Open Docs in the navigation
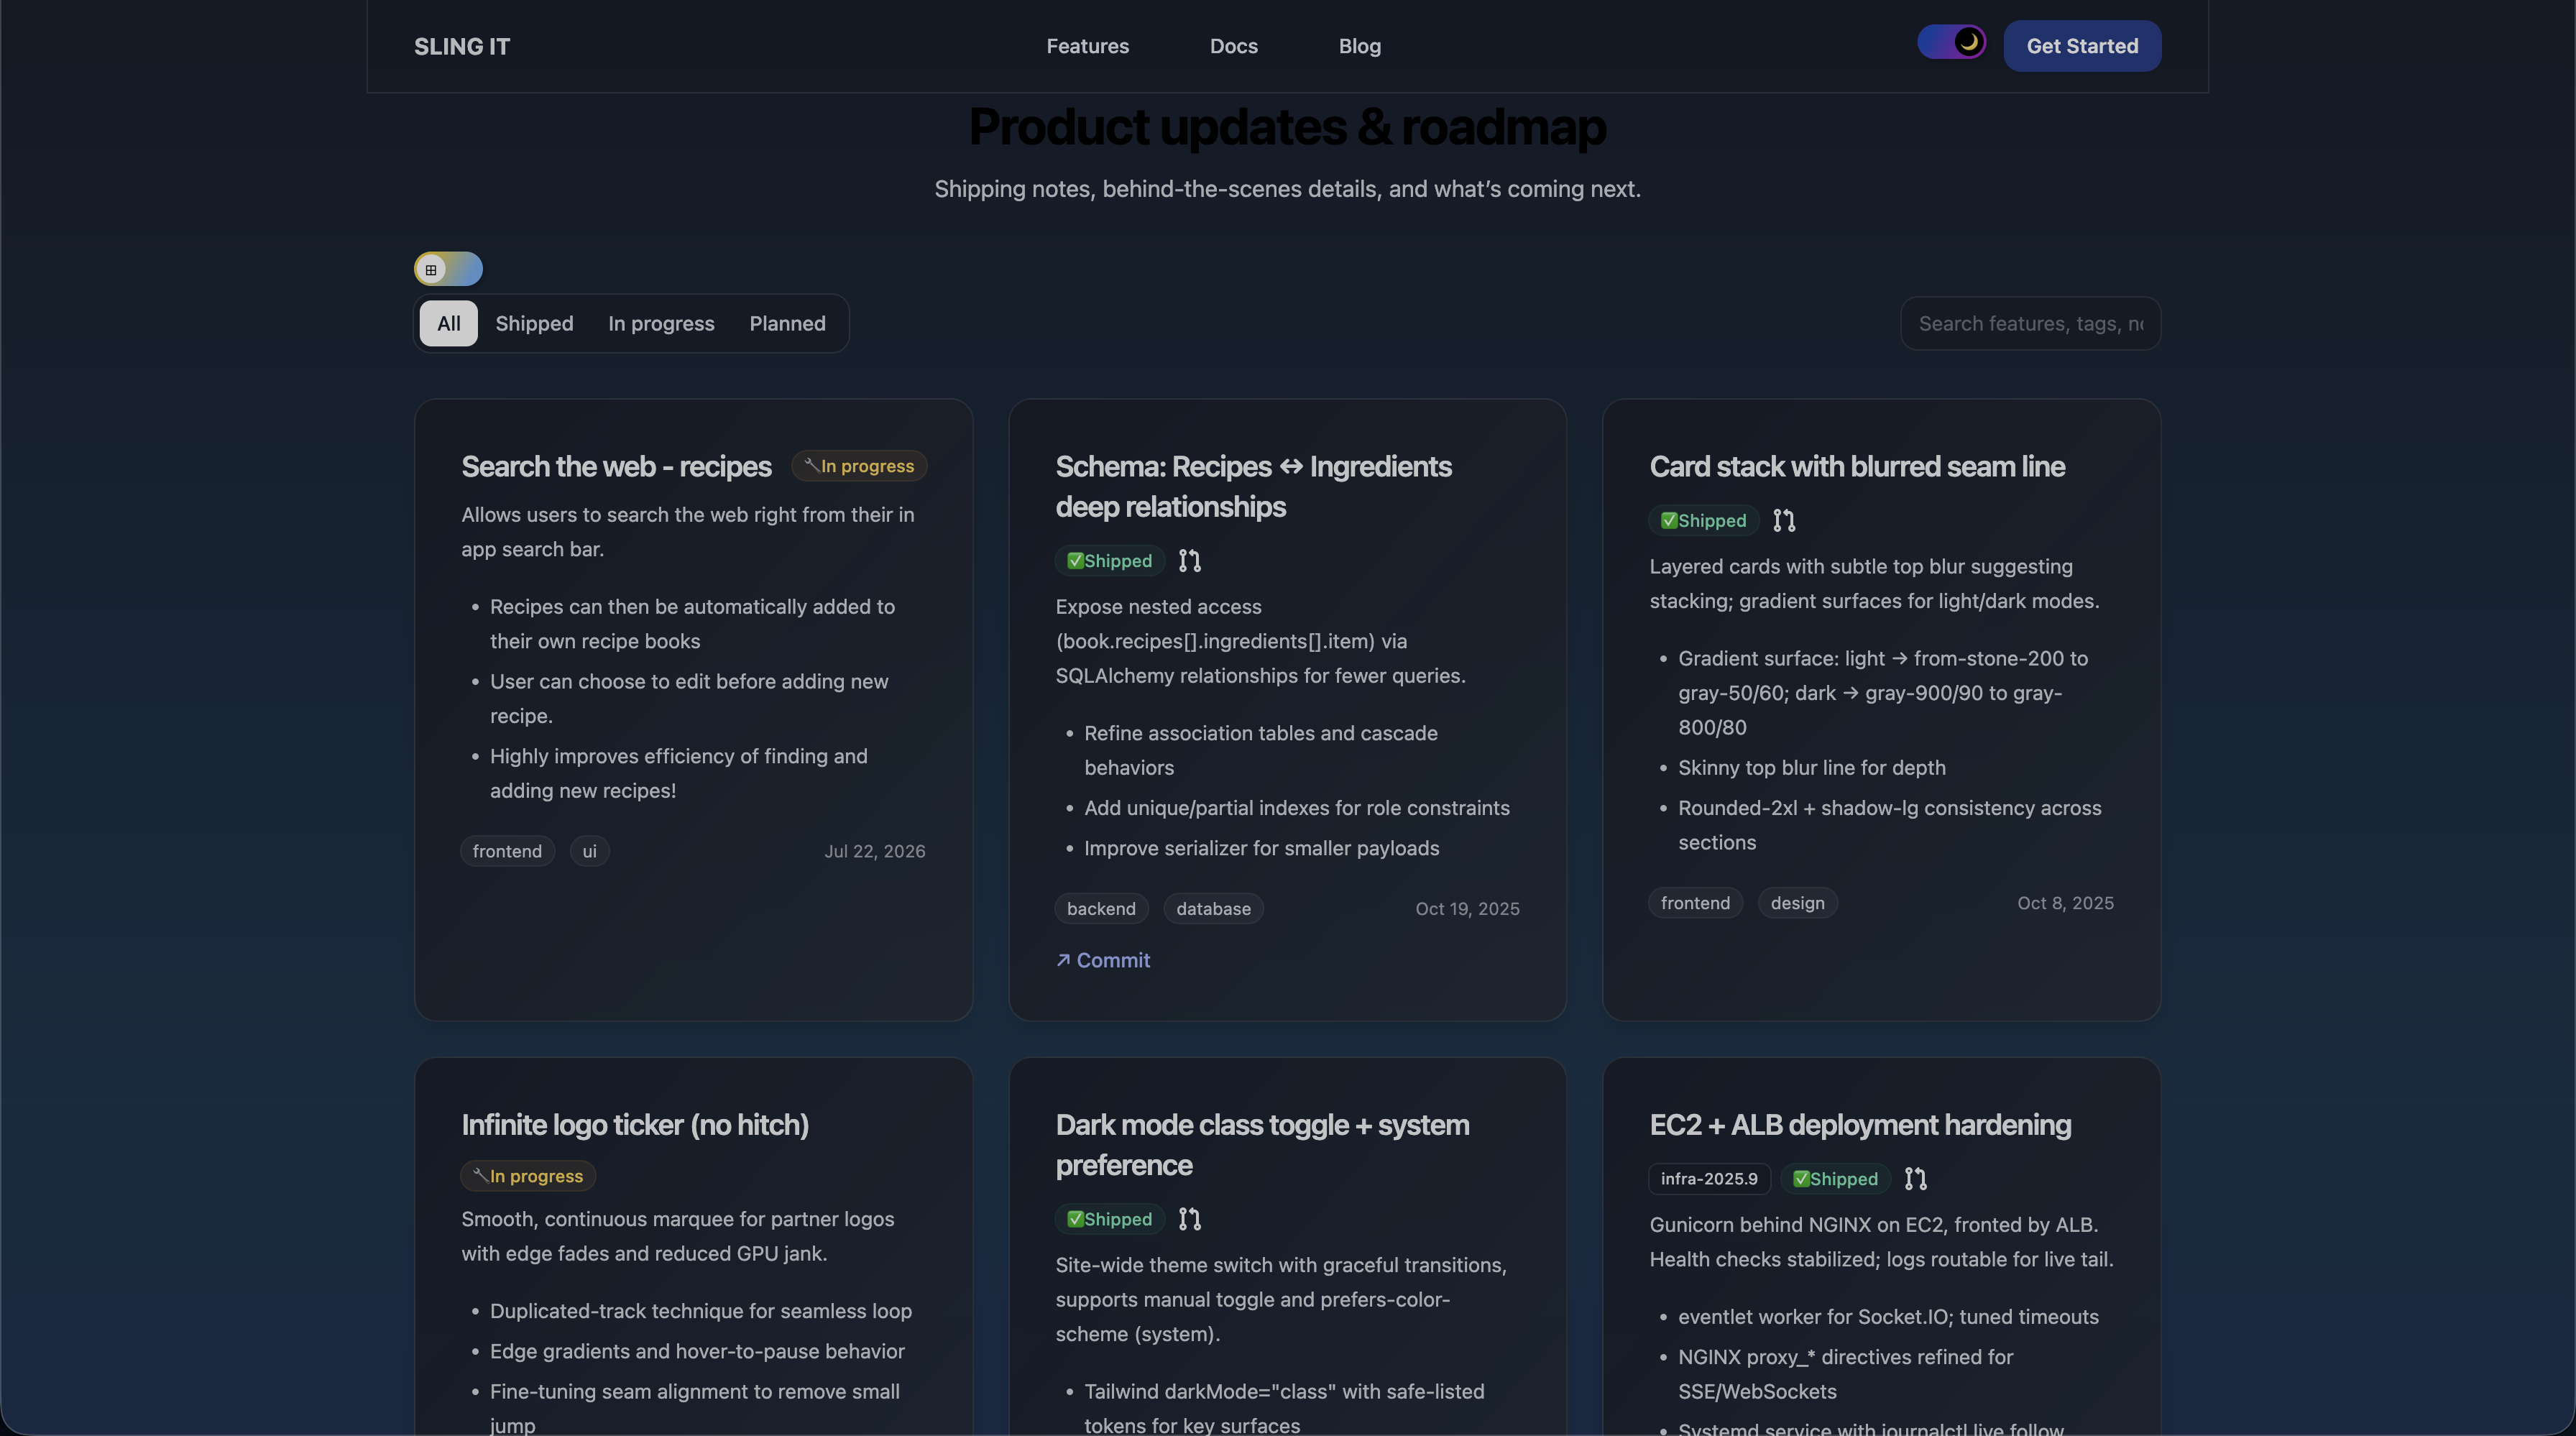This screenshot has height=1436, width=2576. [x=1233, y=46]
